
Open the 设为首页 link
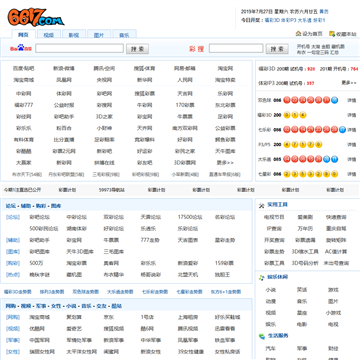point(312,34)
